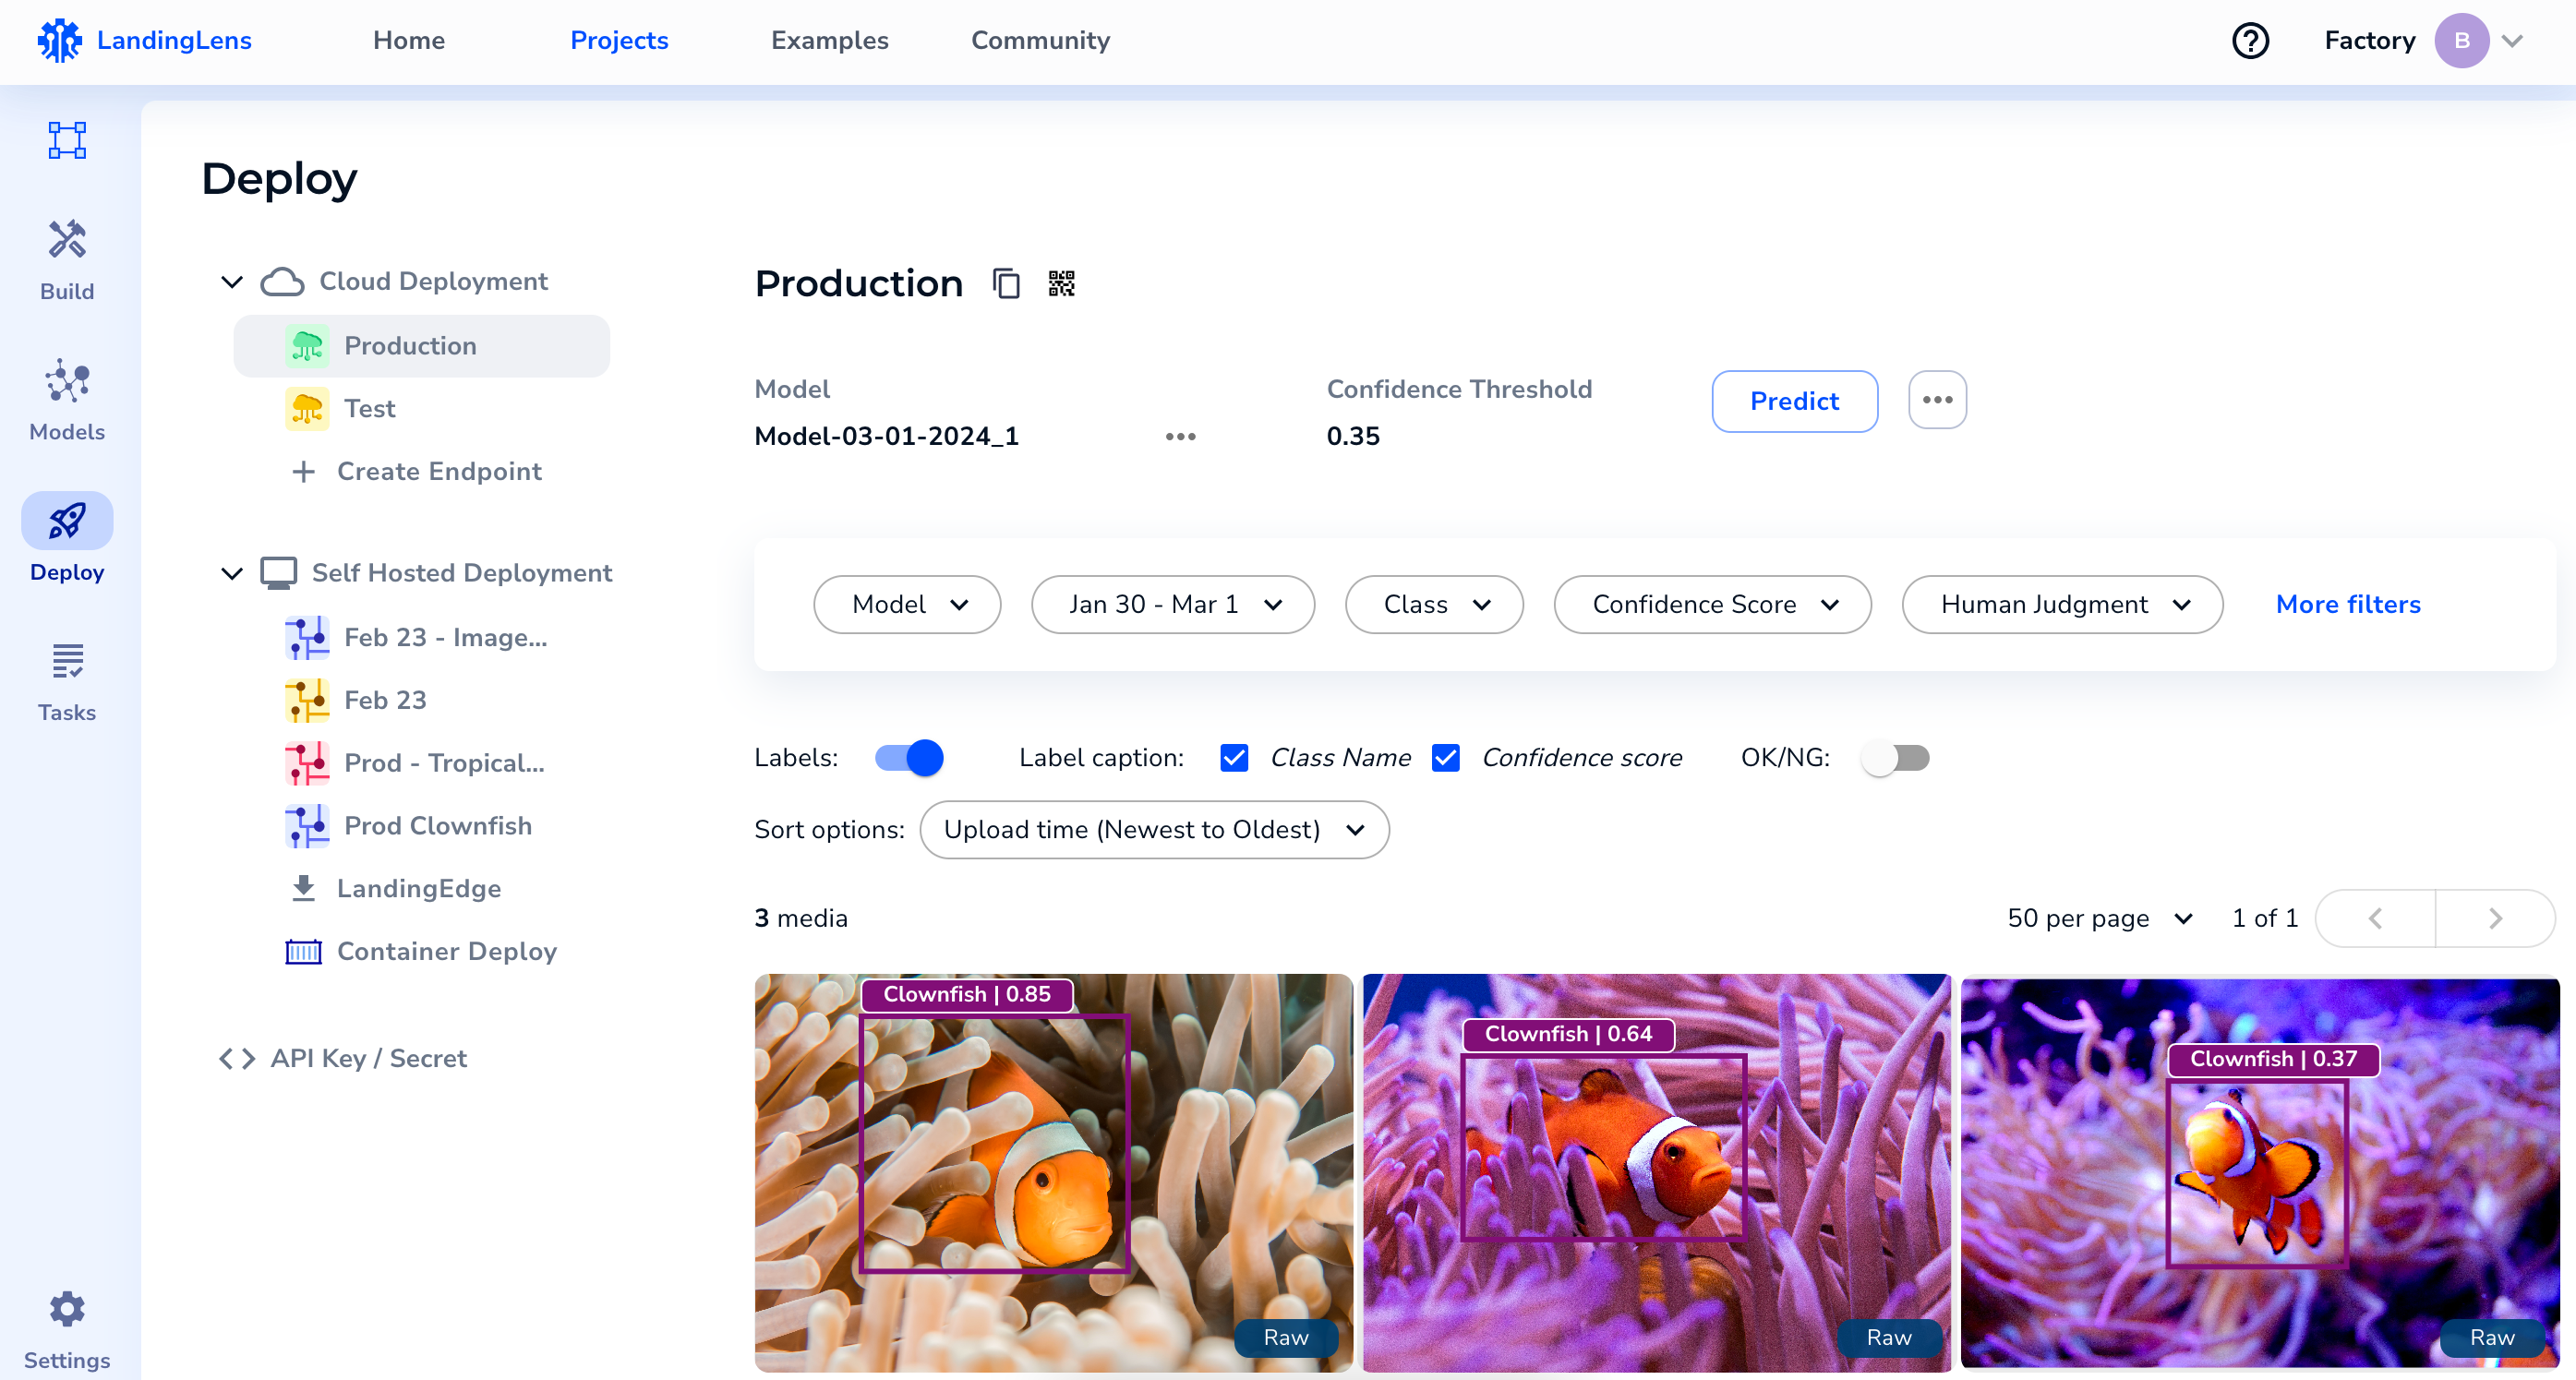The width and height of the screenshot is (2576, 1380).
Task: Uncheck the Class Name checkbox
Action: click(x=1234, y=758)
